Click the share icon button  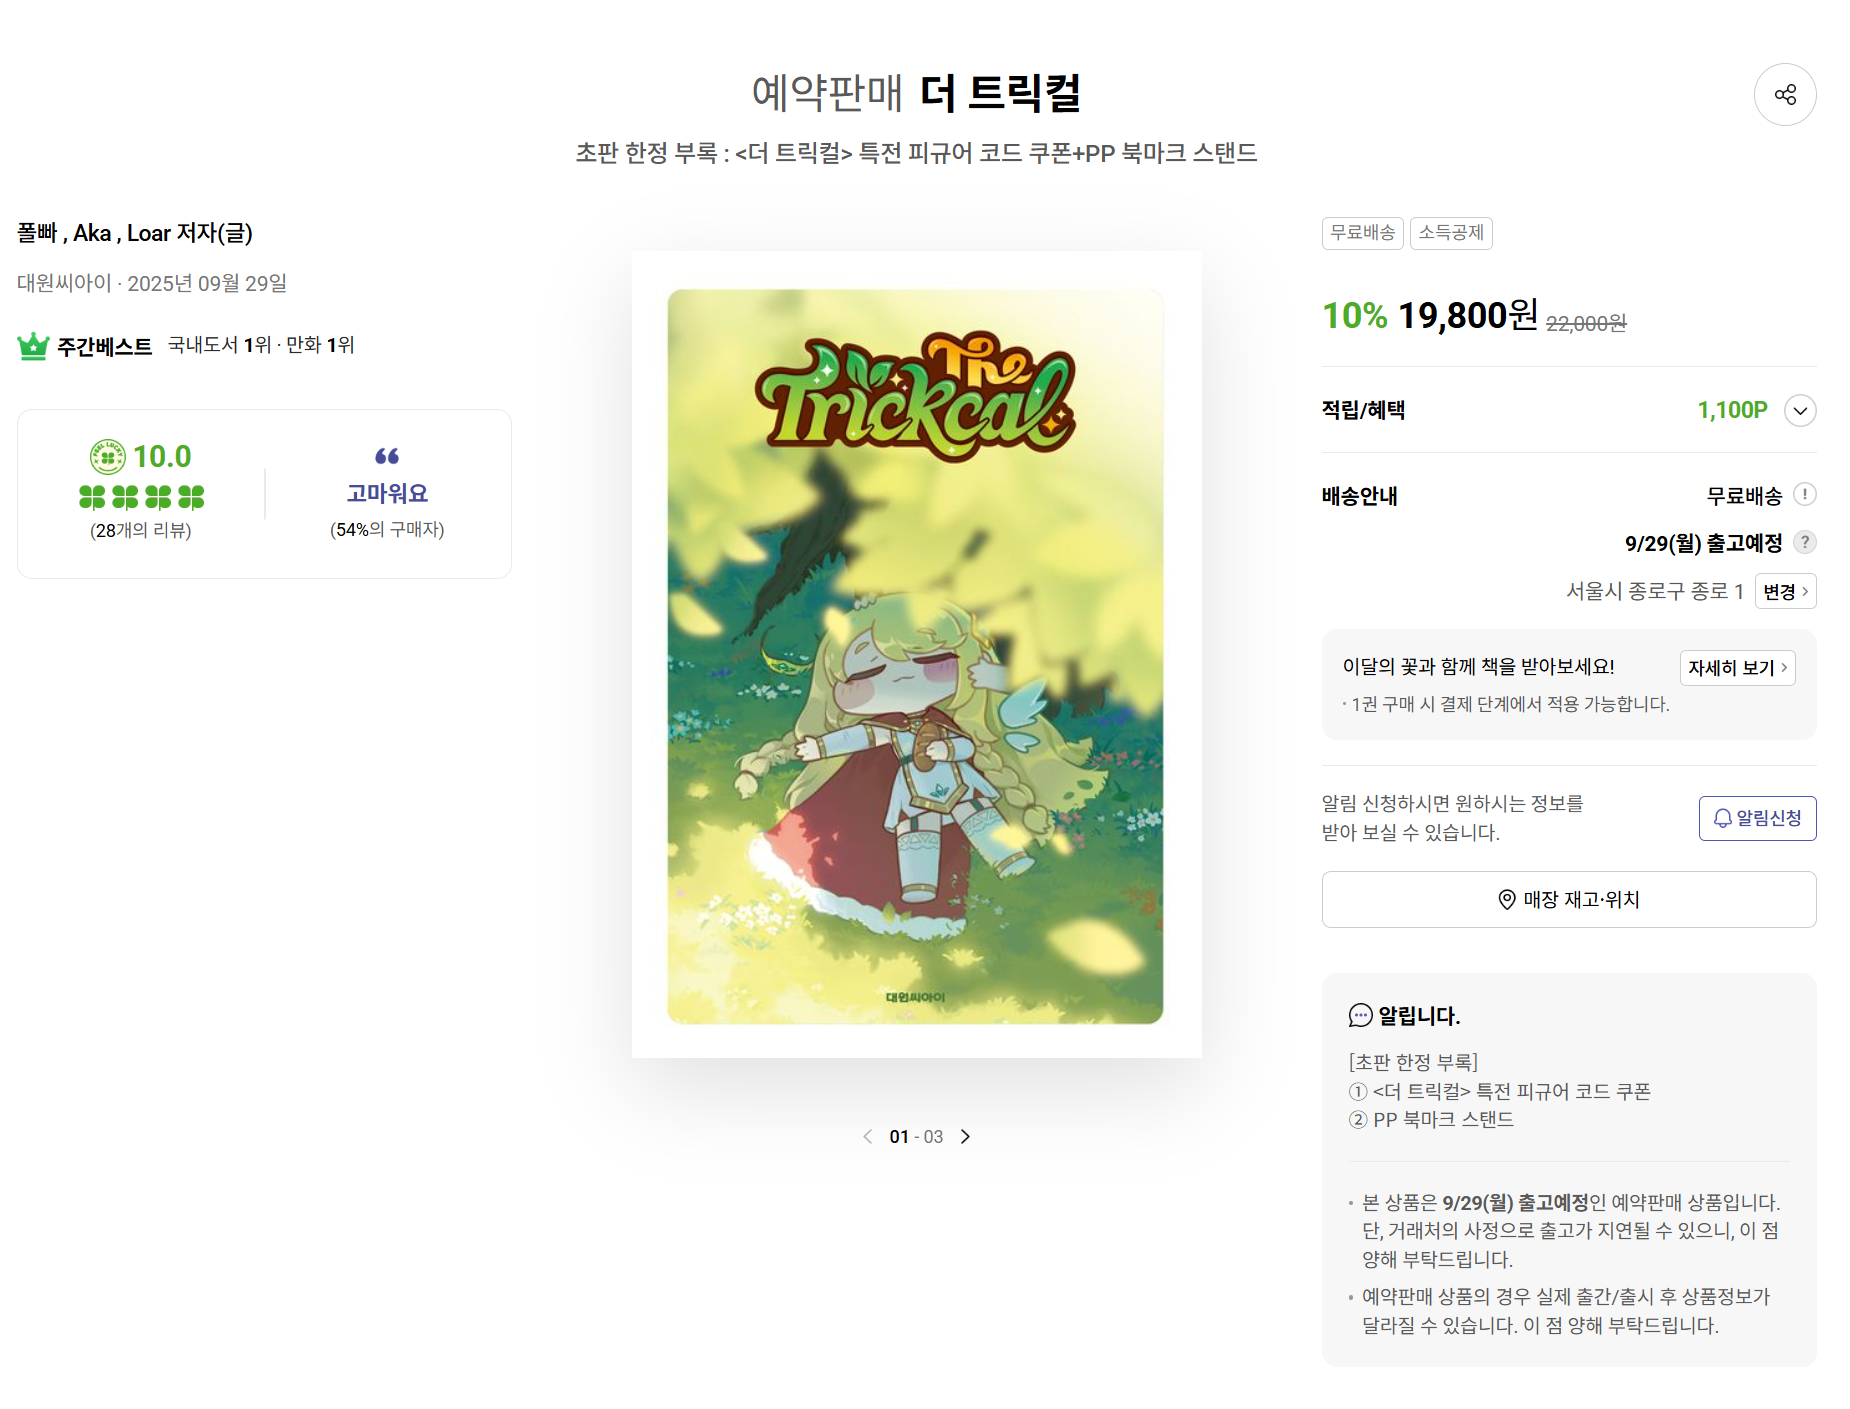tap(1785, 95)
